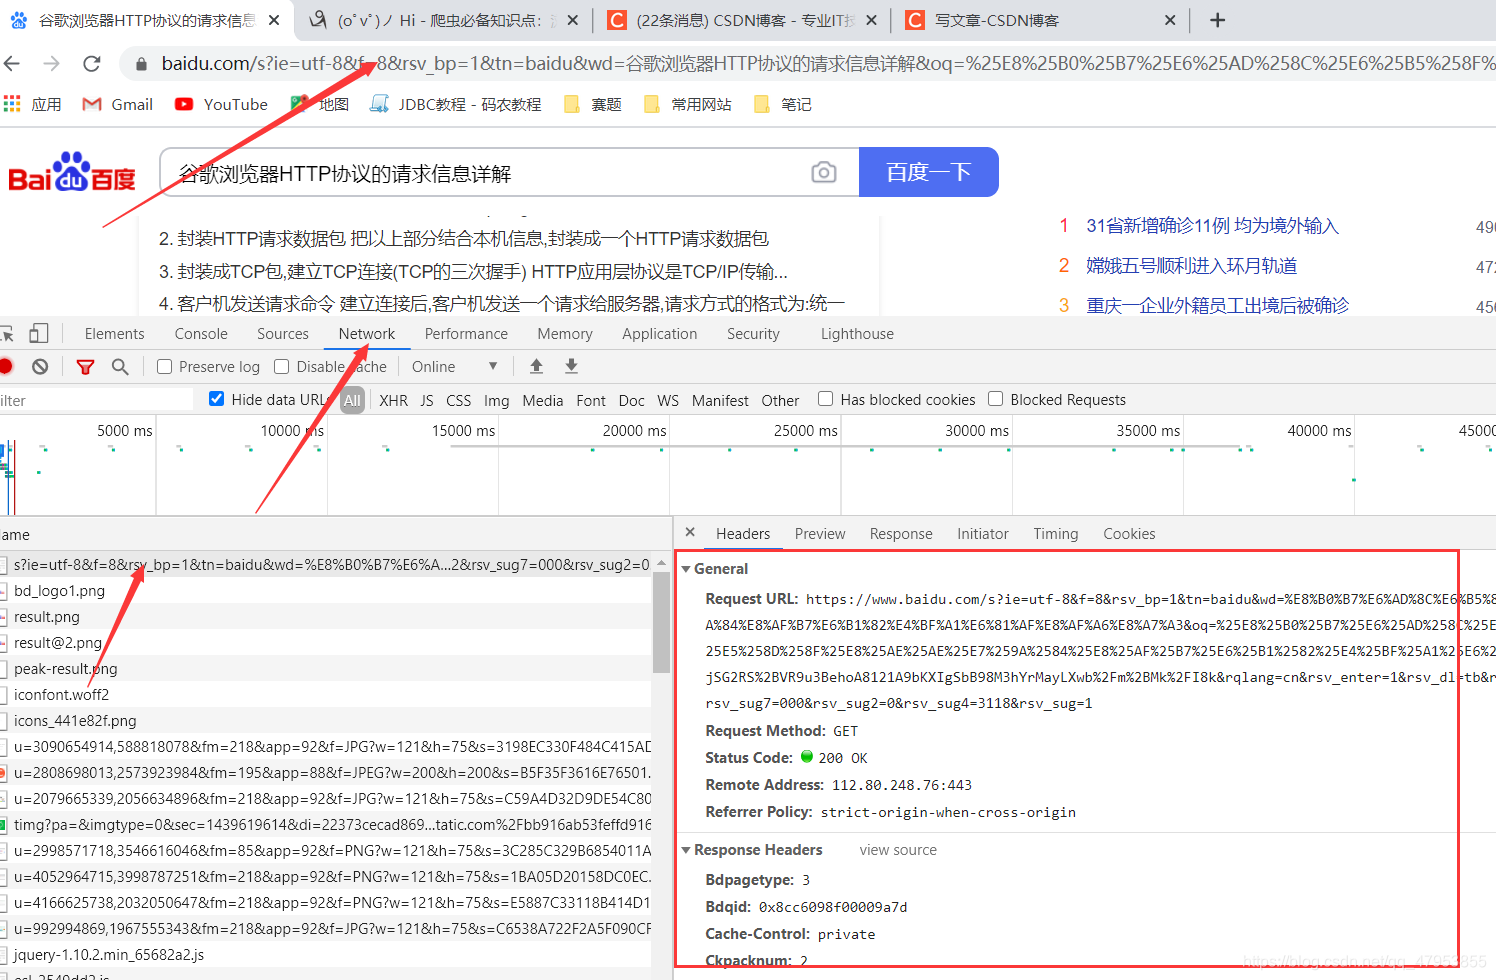The image size is (1496, 980).
Task: Open the YouTube bookmark
Action: tap(221, 104)
